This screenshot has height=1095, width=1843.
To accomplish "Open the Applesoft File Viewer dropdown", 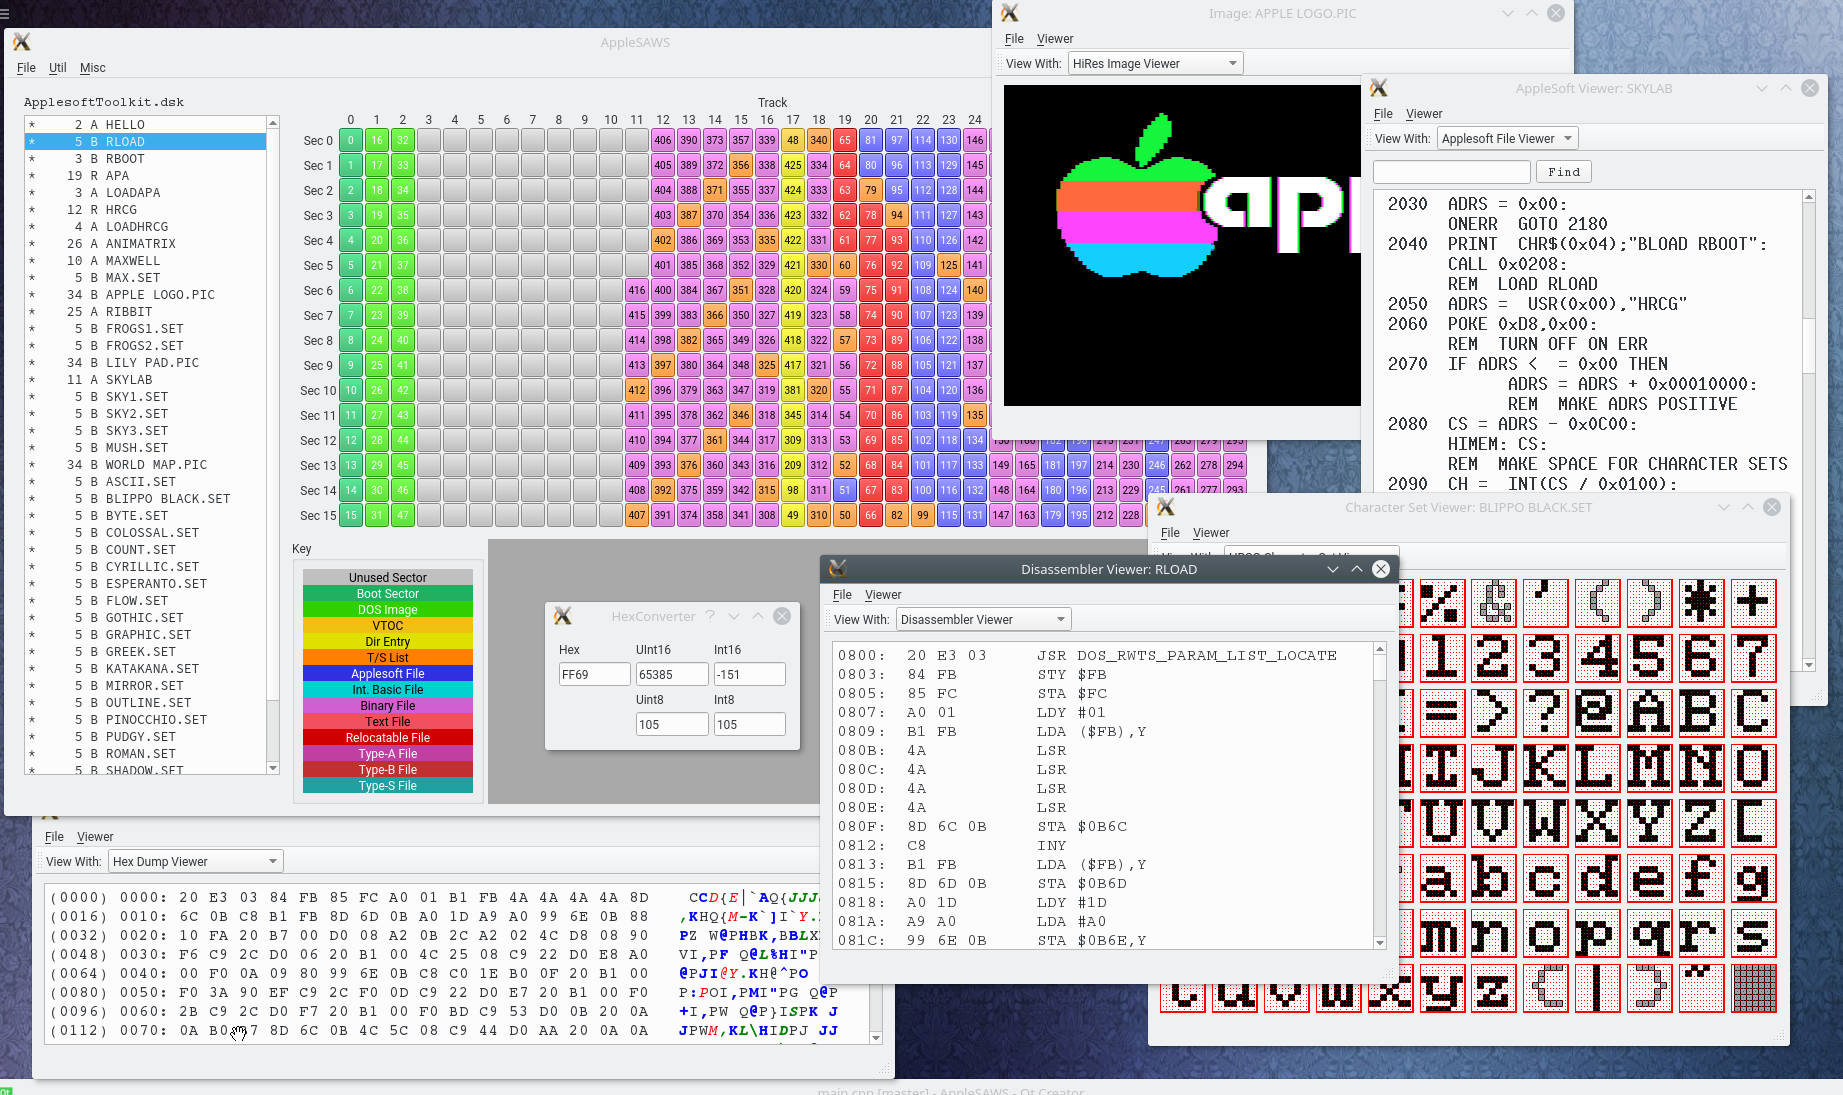I will (x=1507, y=138).
